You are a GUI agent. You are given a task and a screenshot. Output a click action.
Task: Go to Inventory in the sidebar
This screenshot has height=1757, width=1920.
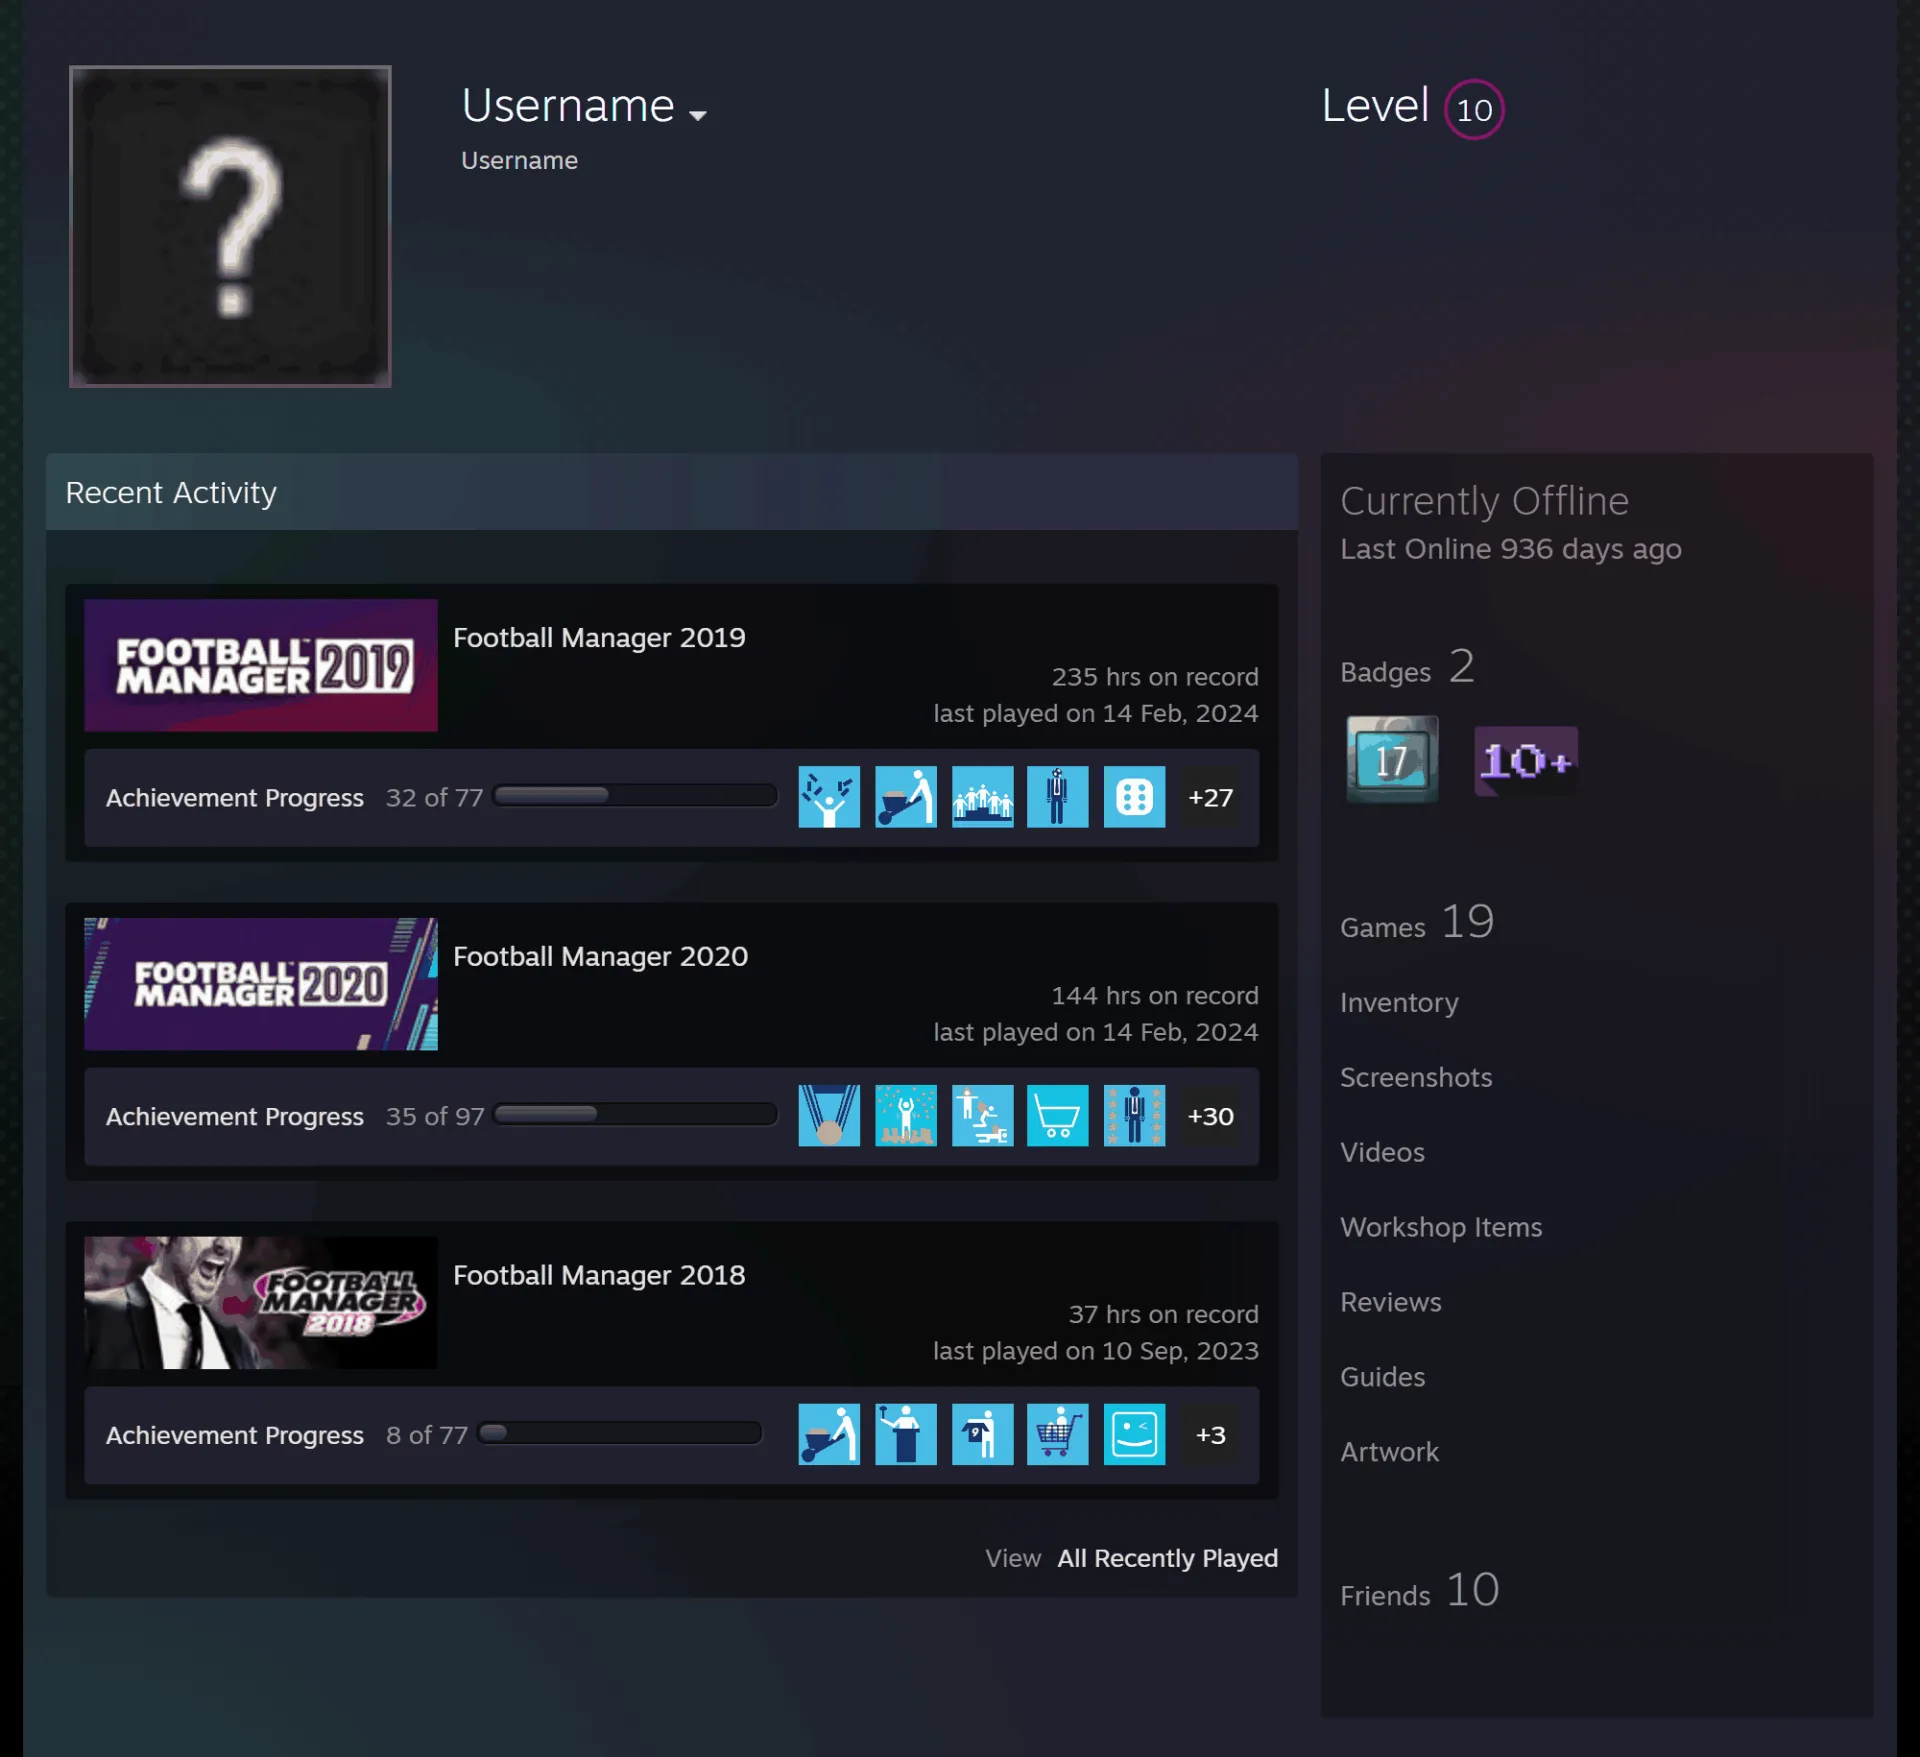pyautogui.click(x=1399, y=1002)
